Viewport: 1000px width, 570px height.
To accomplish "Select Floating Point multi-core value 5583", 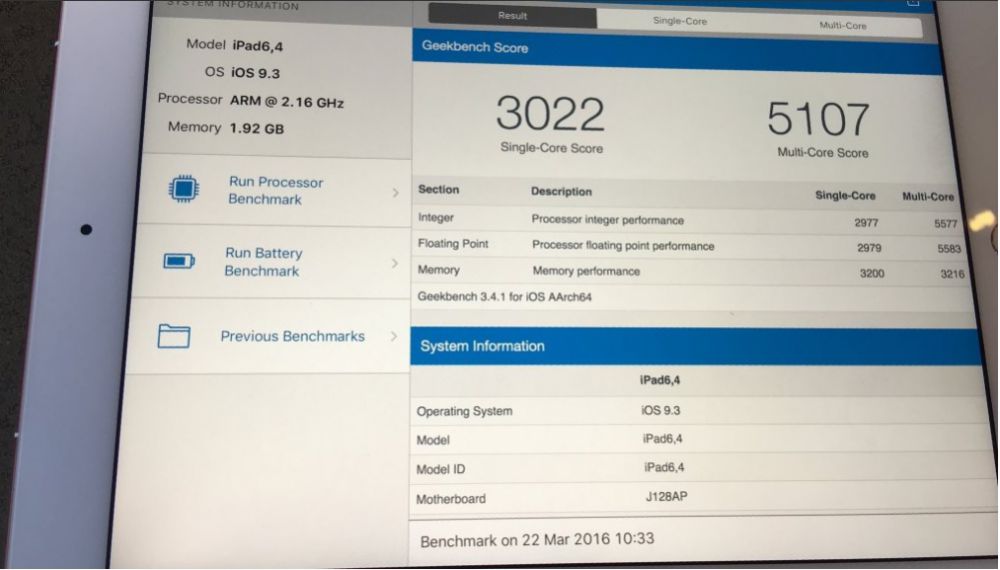I will [949, 249].
